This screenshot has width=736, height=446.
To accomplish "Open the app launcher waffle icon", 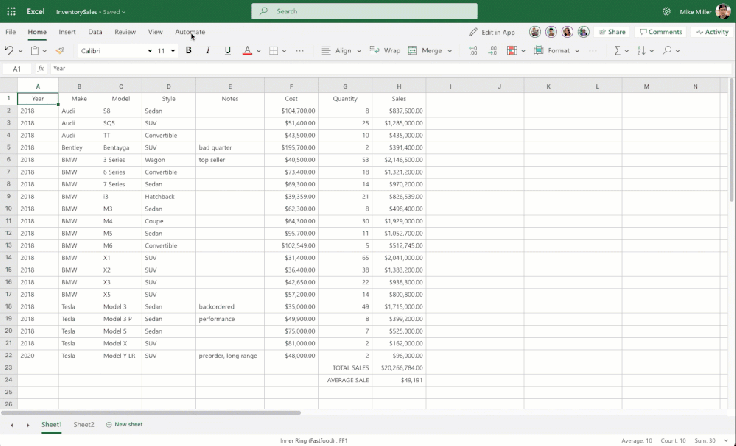I will [12, 11].
